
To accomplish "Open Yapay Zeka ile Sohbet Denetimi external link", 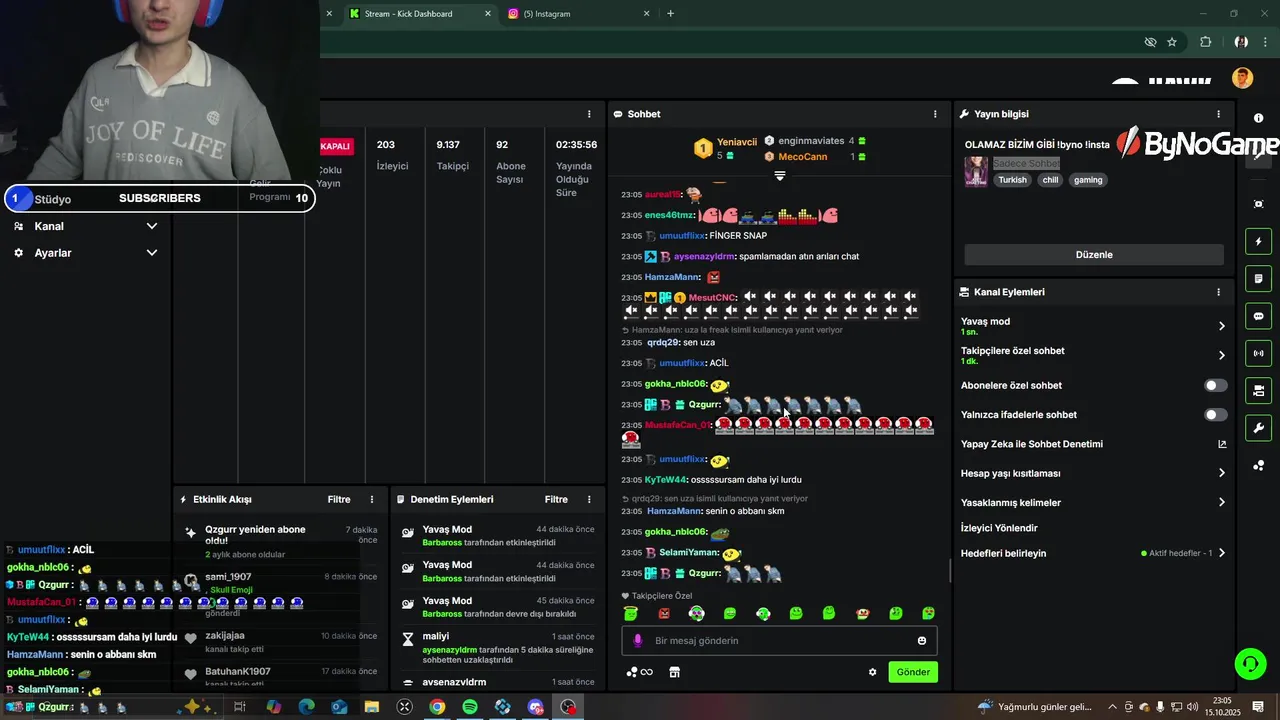I will [1222, 444].
